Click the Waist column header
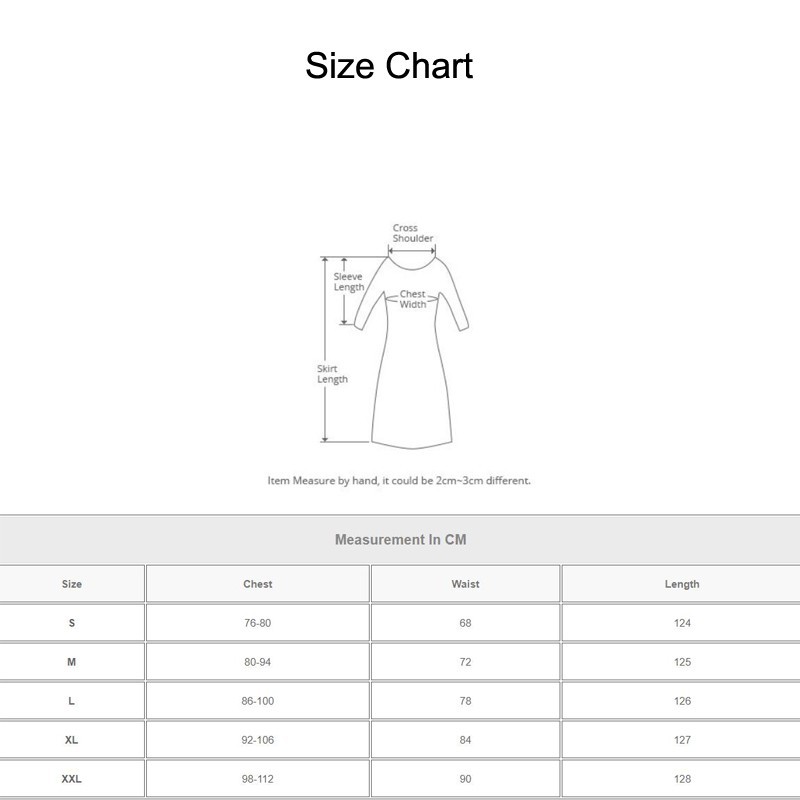 465,584
